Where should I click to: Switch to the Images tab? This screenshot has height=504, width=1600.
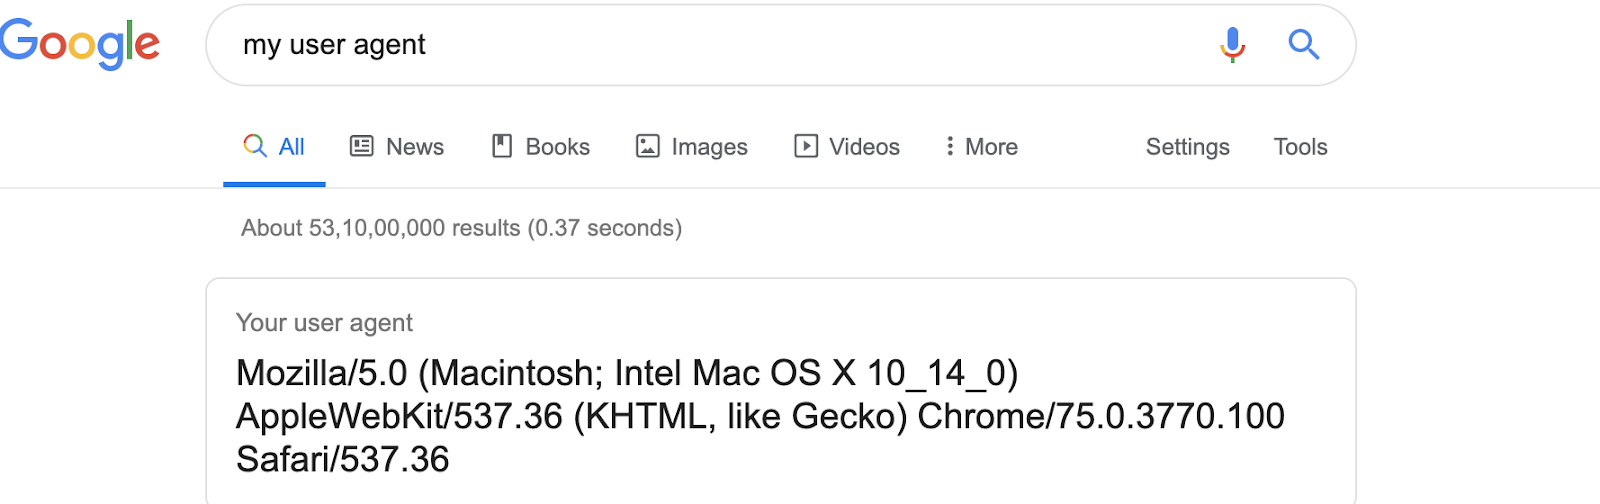(709, 147)
